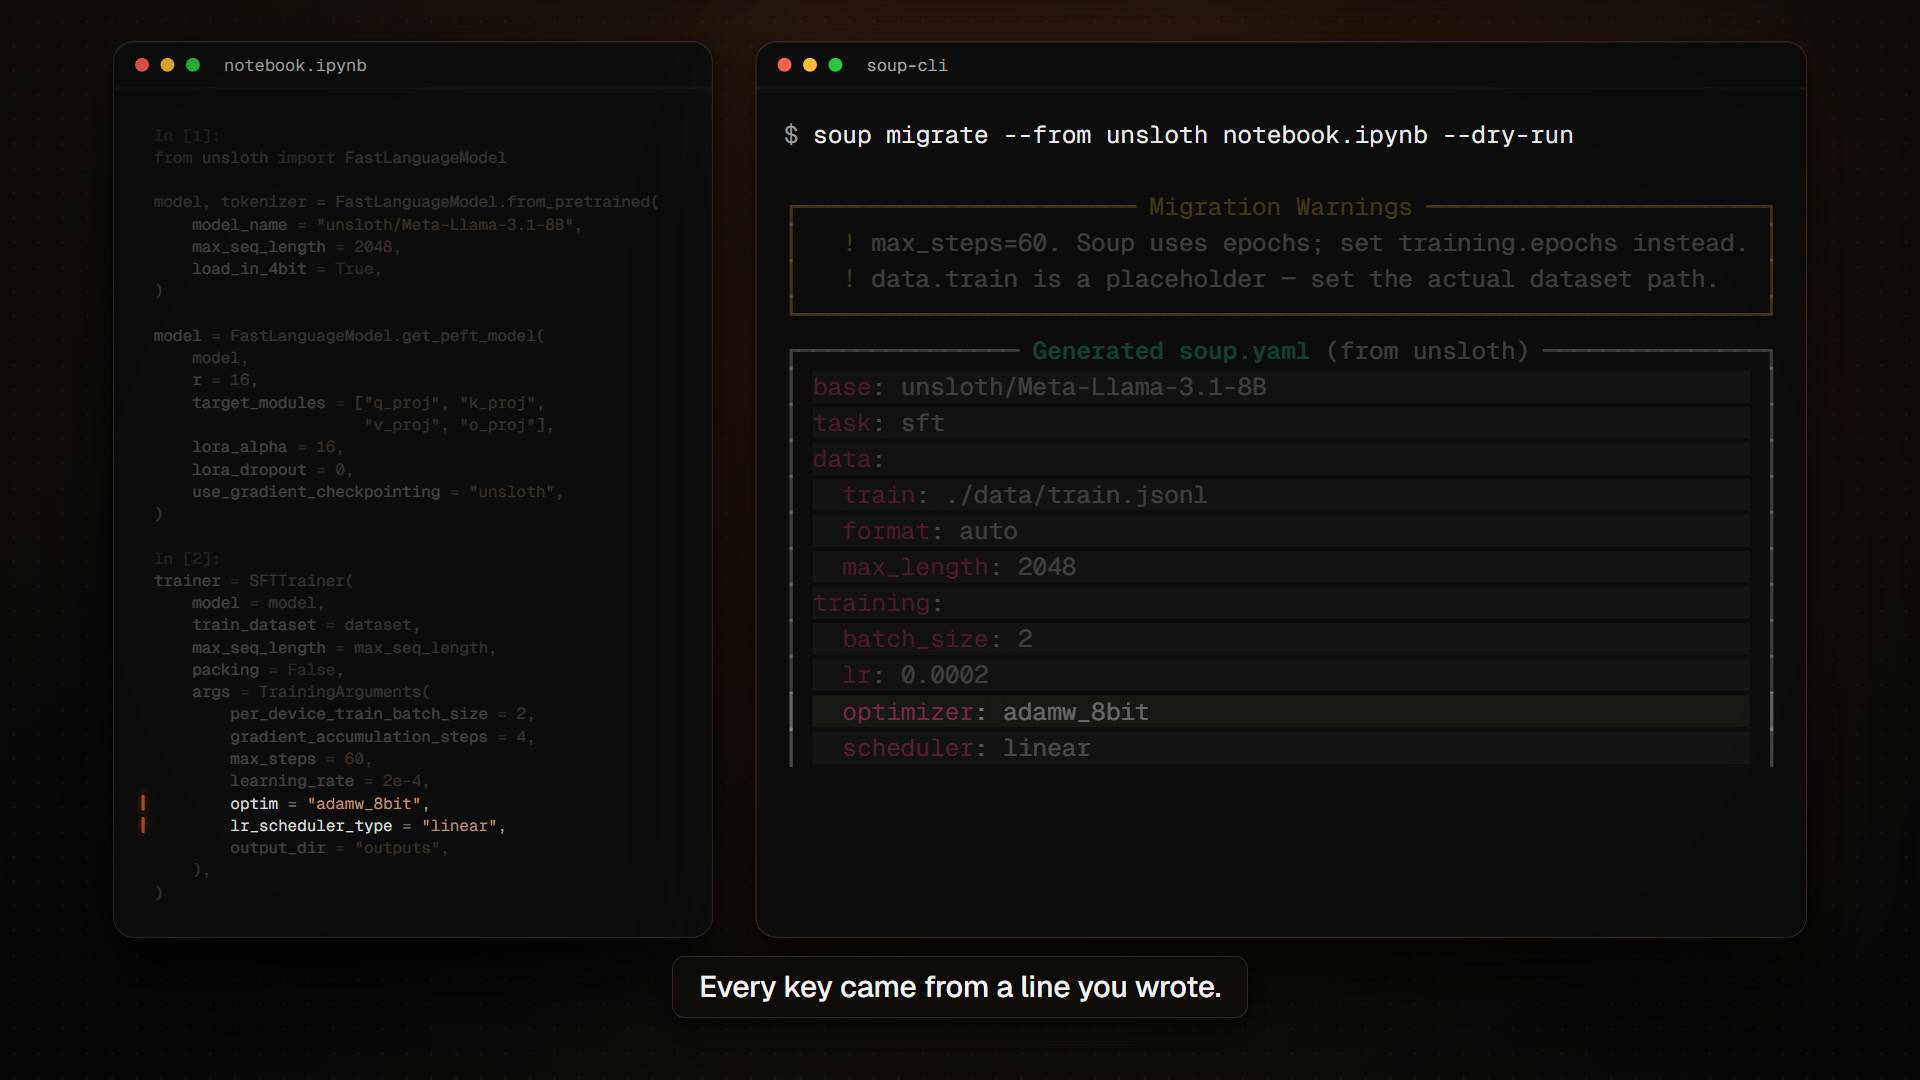Click the soup migrate command line
The image size is (1920, 1080).
[1178, 135]
